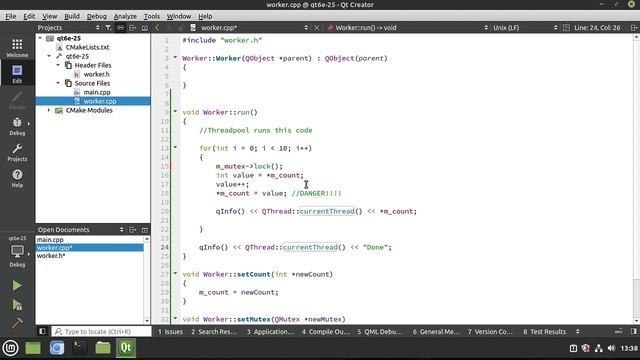
Task: Split the Open Documents panel
Action: (x=132, y=230)
